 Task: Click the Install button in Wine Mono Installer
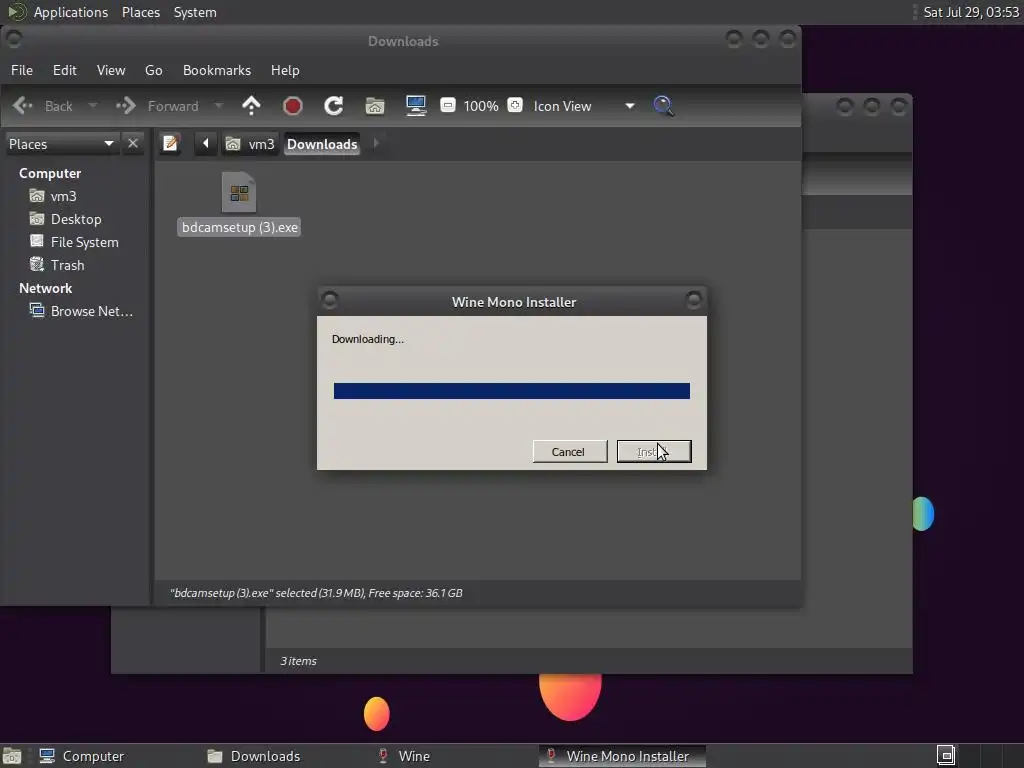[x=654, y=451]
